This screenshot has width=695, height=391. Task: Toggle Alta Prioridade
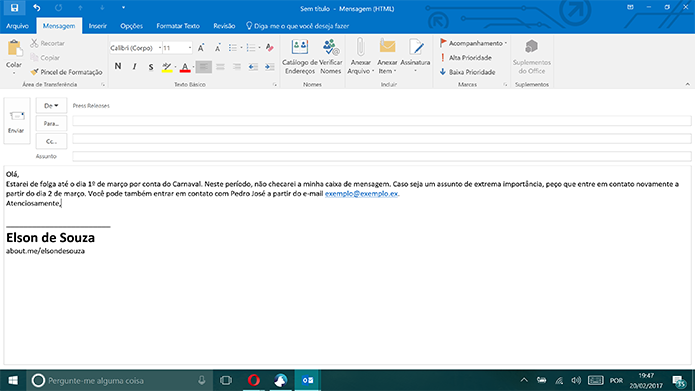466,58
